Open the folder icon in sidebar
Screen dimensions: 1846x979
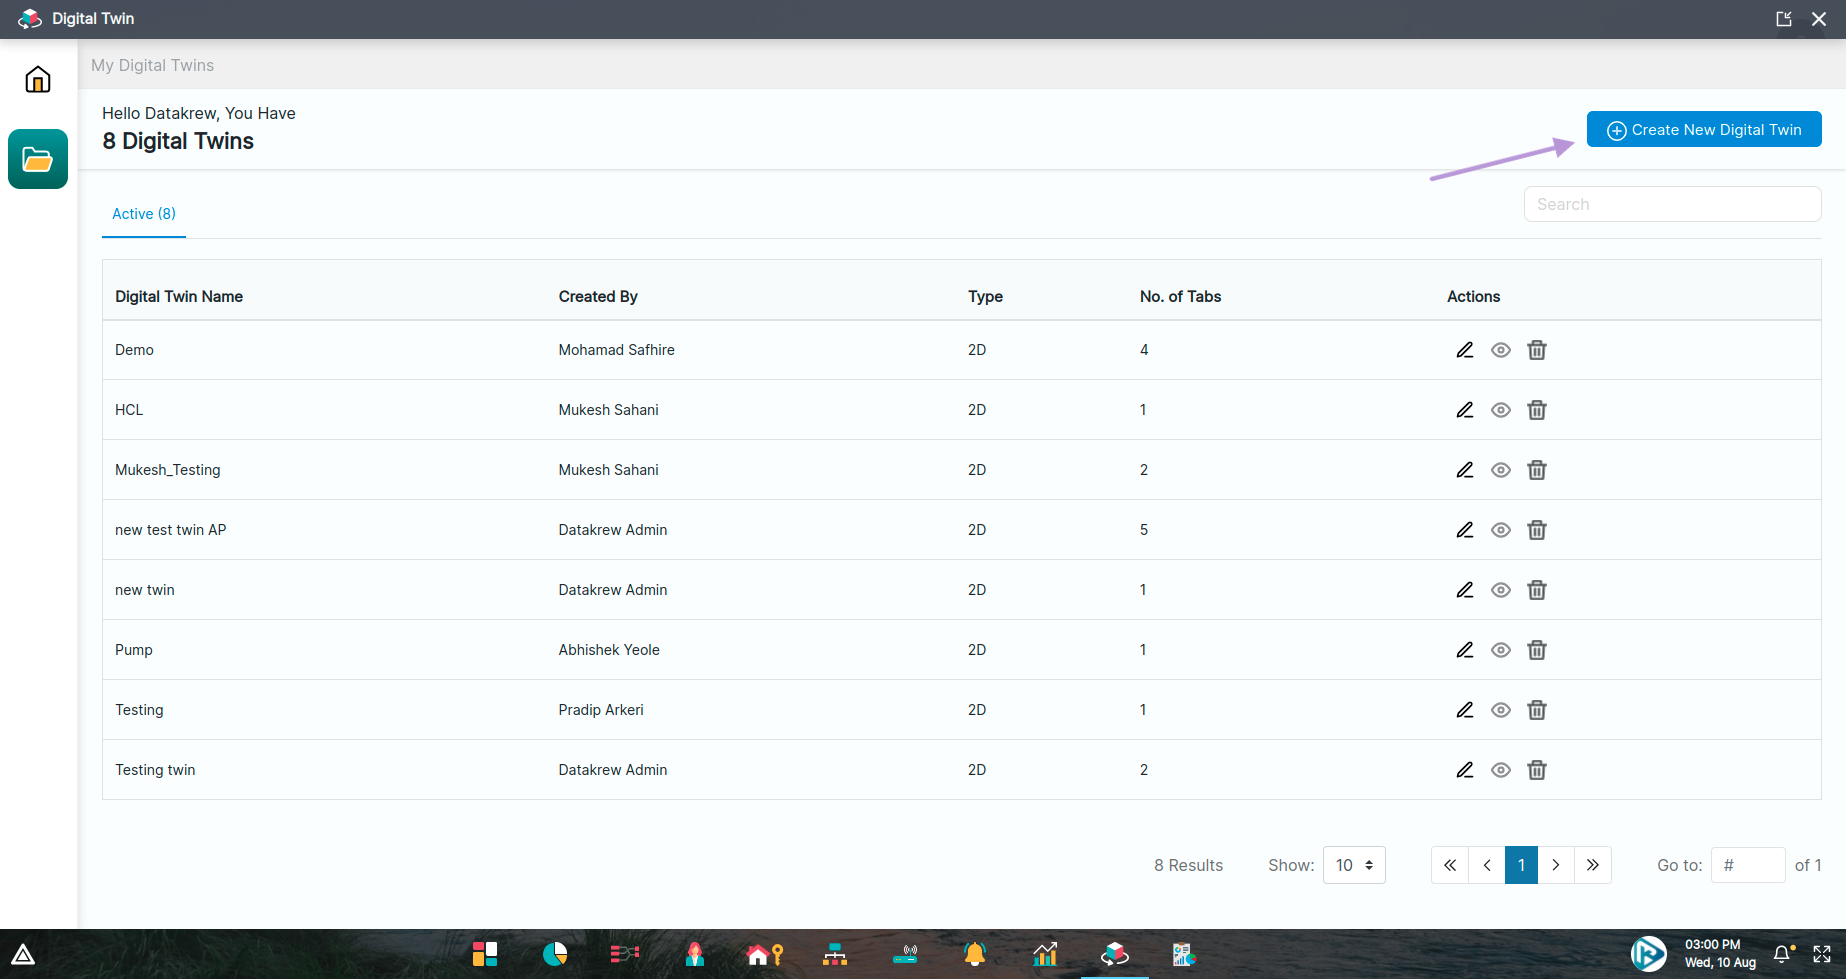[x=38, y=159]
